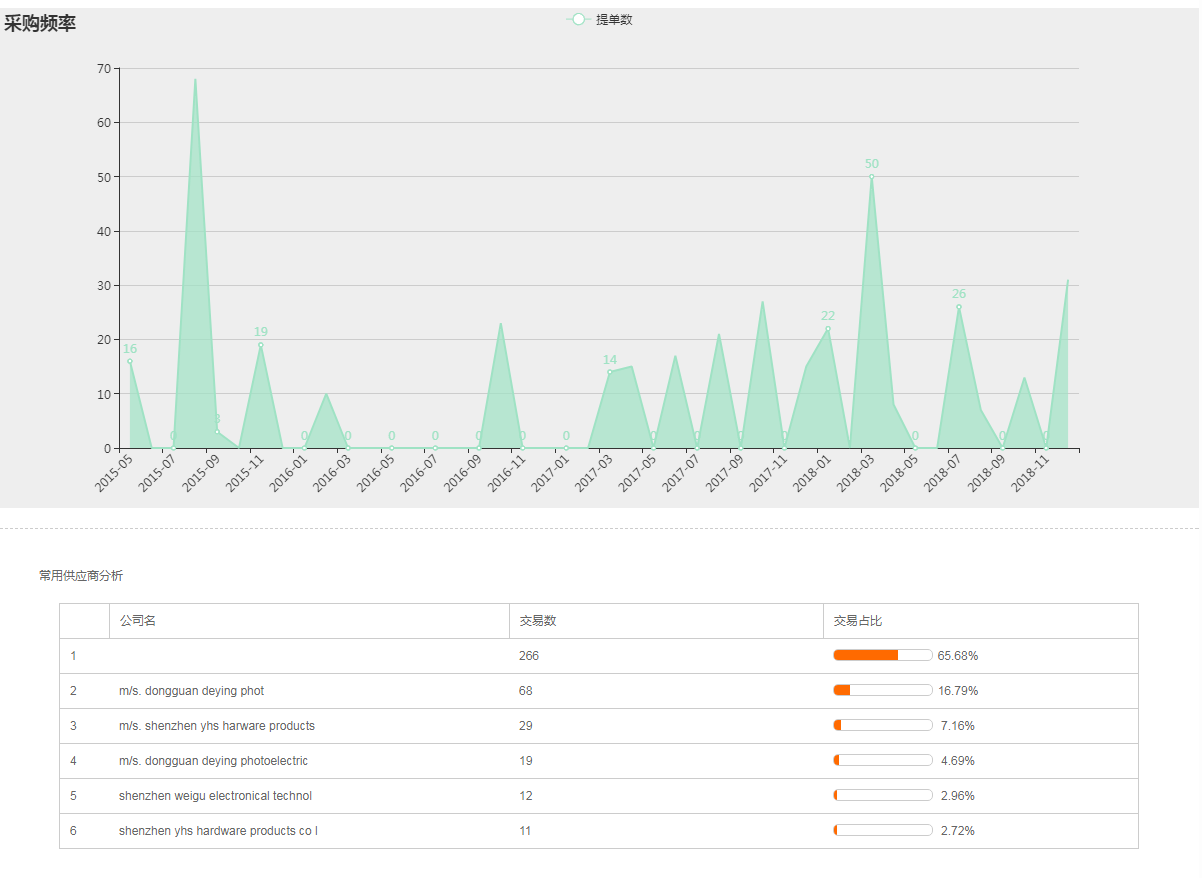Click the progress bar beside 7.16%

pyautogui.click(x=883, y=725)
